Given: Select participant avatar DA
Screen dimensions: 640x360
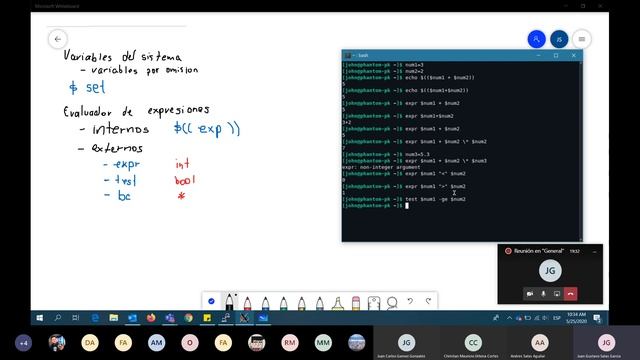Looking at the screenshot, I should [x=90, y=343].
